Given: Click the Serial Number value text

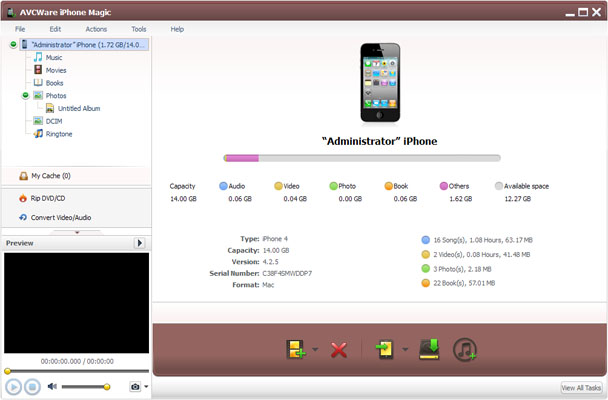Looking at the screenshot, I should tap(287, 274).
